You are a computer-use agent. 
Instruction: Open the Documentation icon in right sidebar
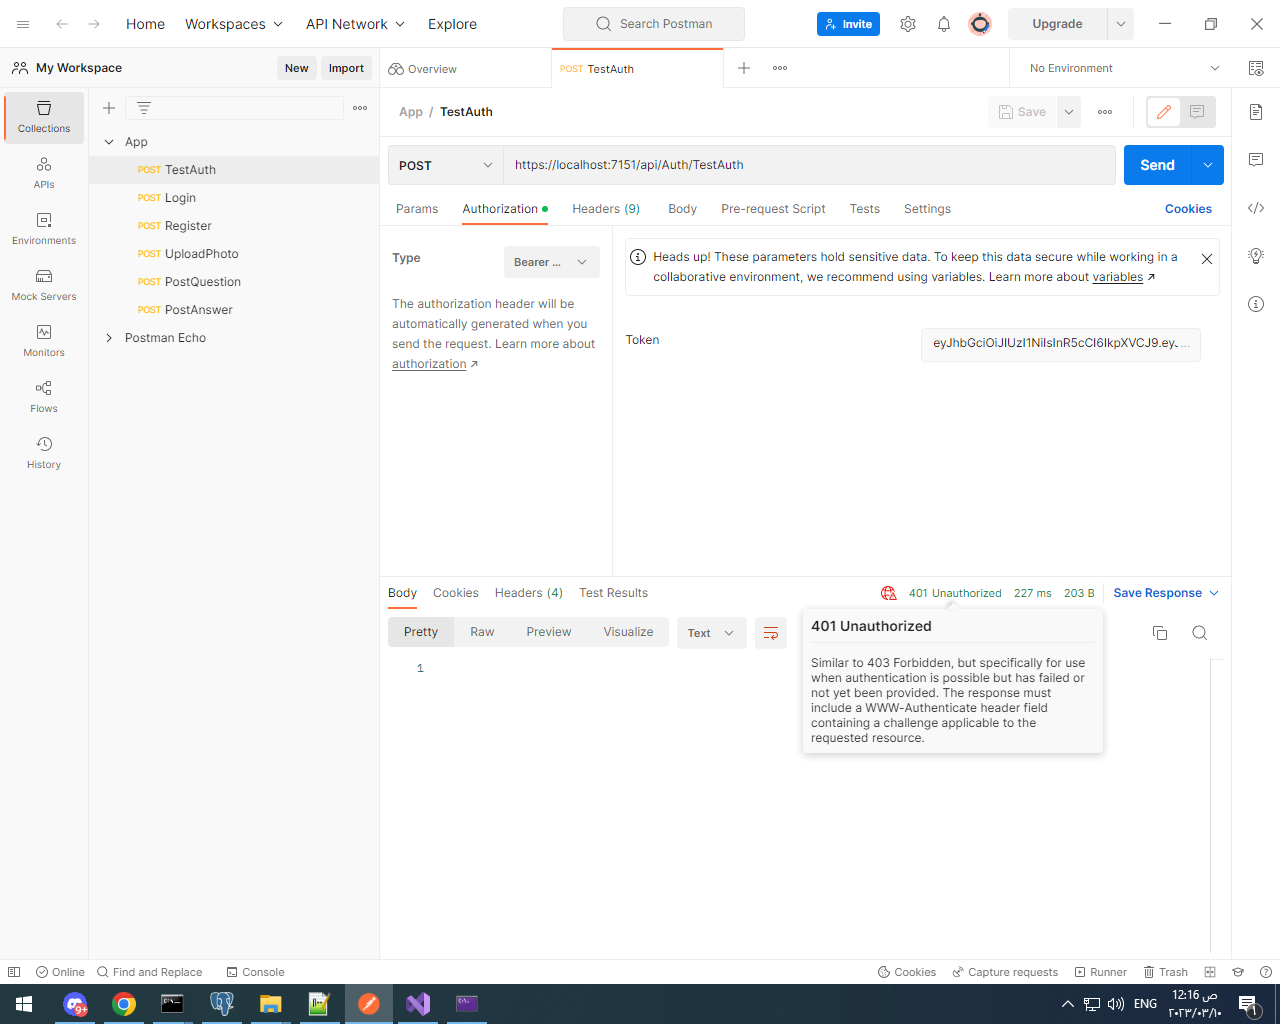(1256, 111)
